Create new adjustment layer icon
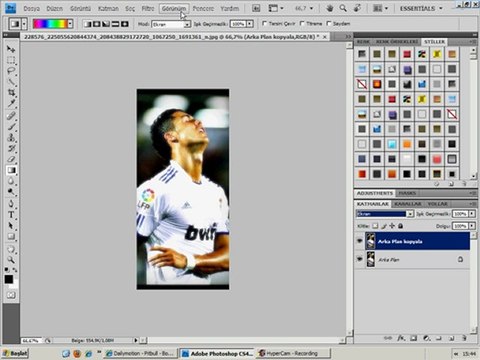 point(426,338)
